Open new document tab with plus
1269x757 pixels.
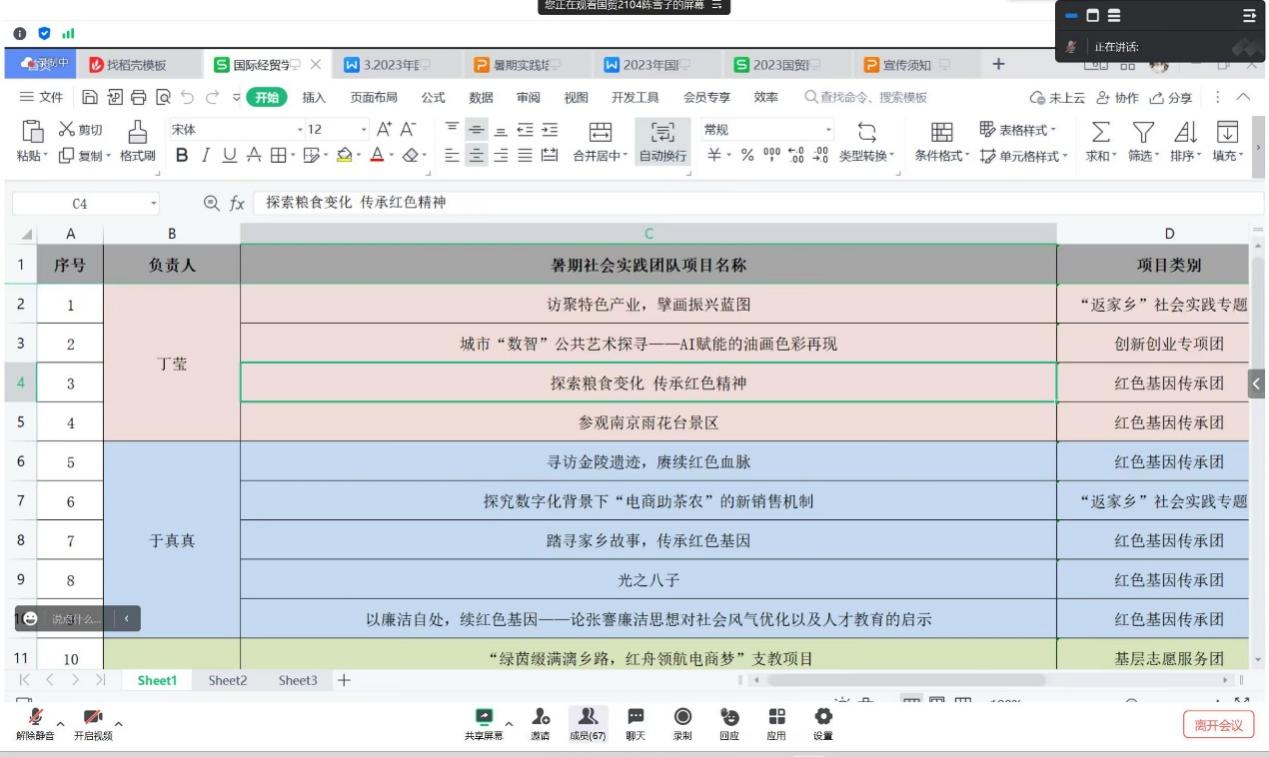[x=998, y=64]
